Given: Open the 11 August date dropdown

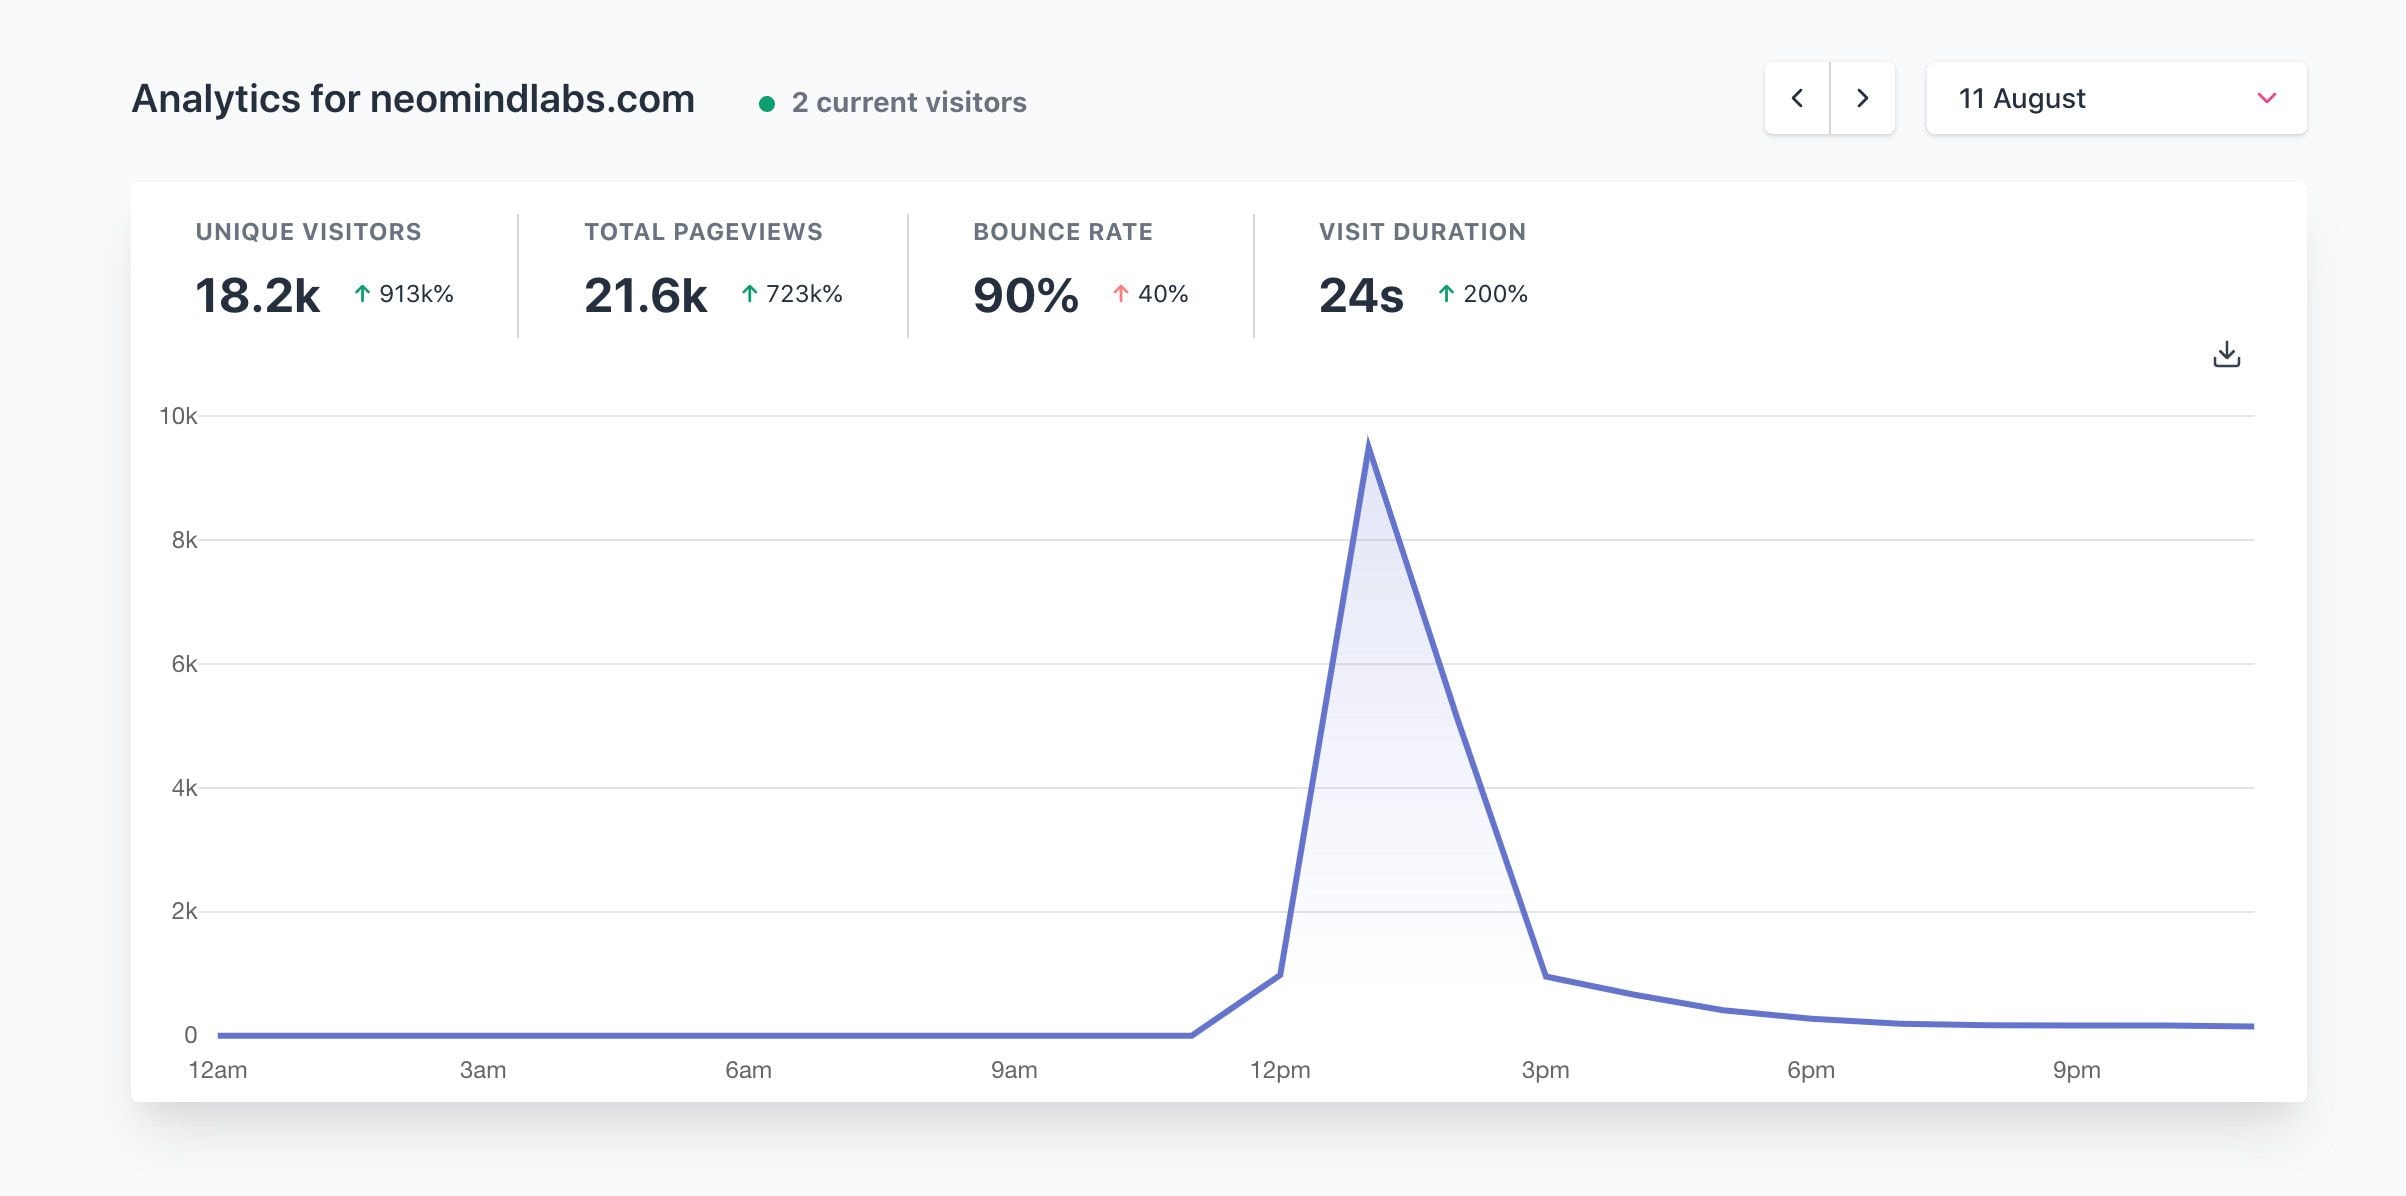Looking at the screenshot, I should pos(2115,98).
